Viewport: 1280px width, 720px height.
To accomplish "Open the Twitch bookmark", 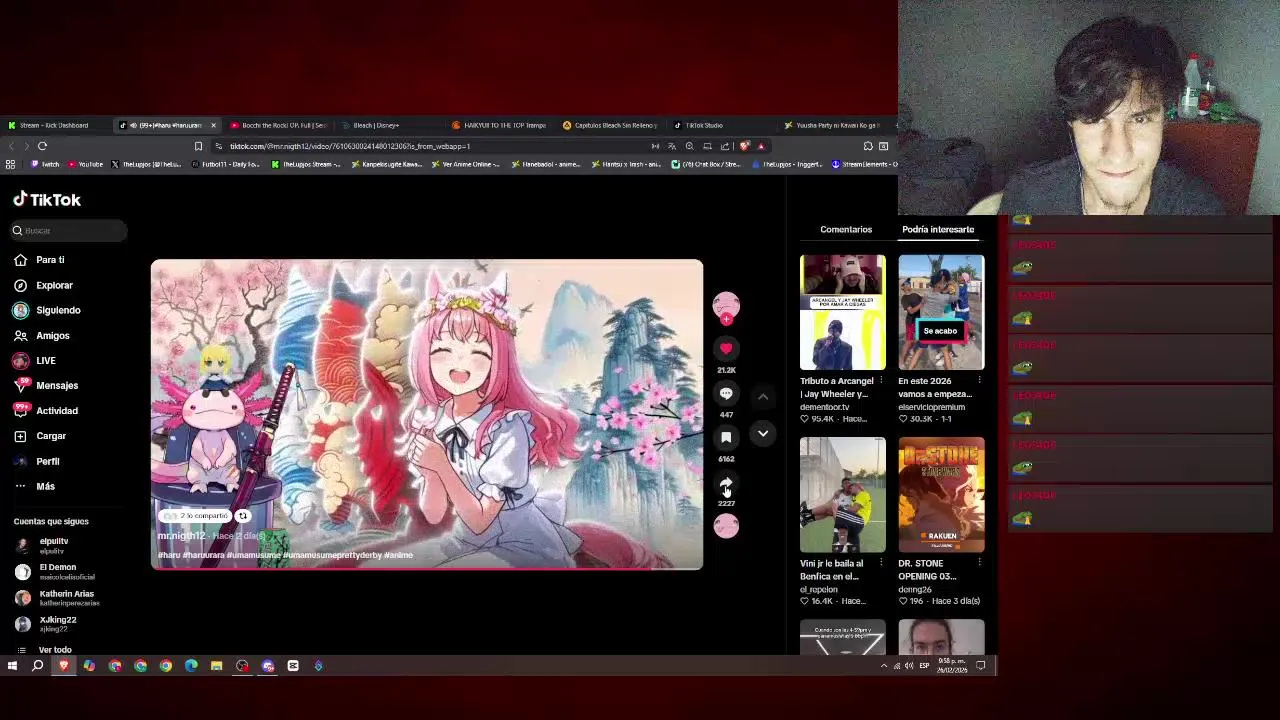I will pyautogui.click(x=45, y=164).
